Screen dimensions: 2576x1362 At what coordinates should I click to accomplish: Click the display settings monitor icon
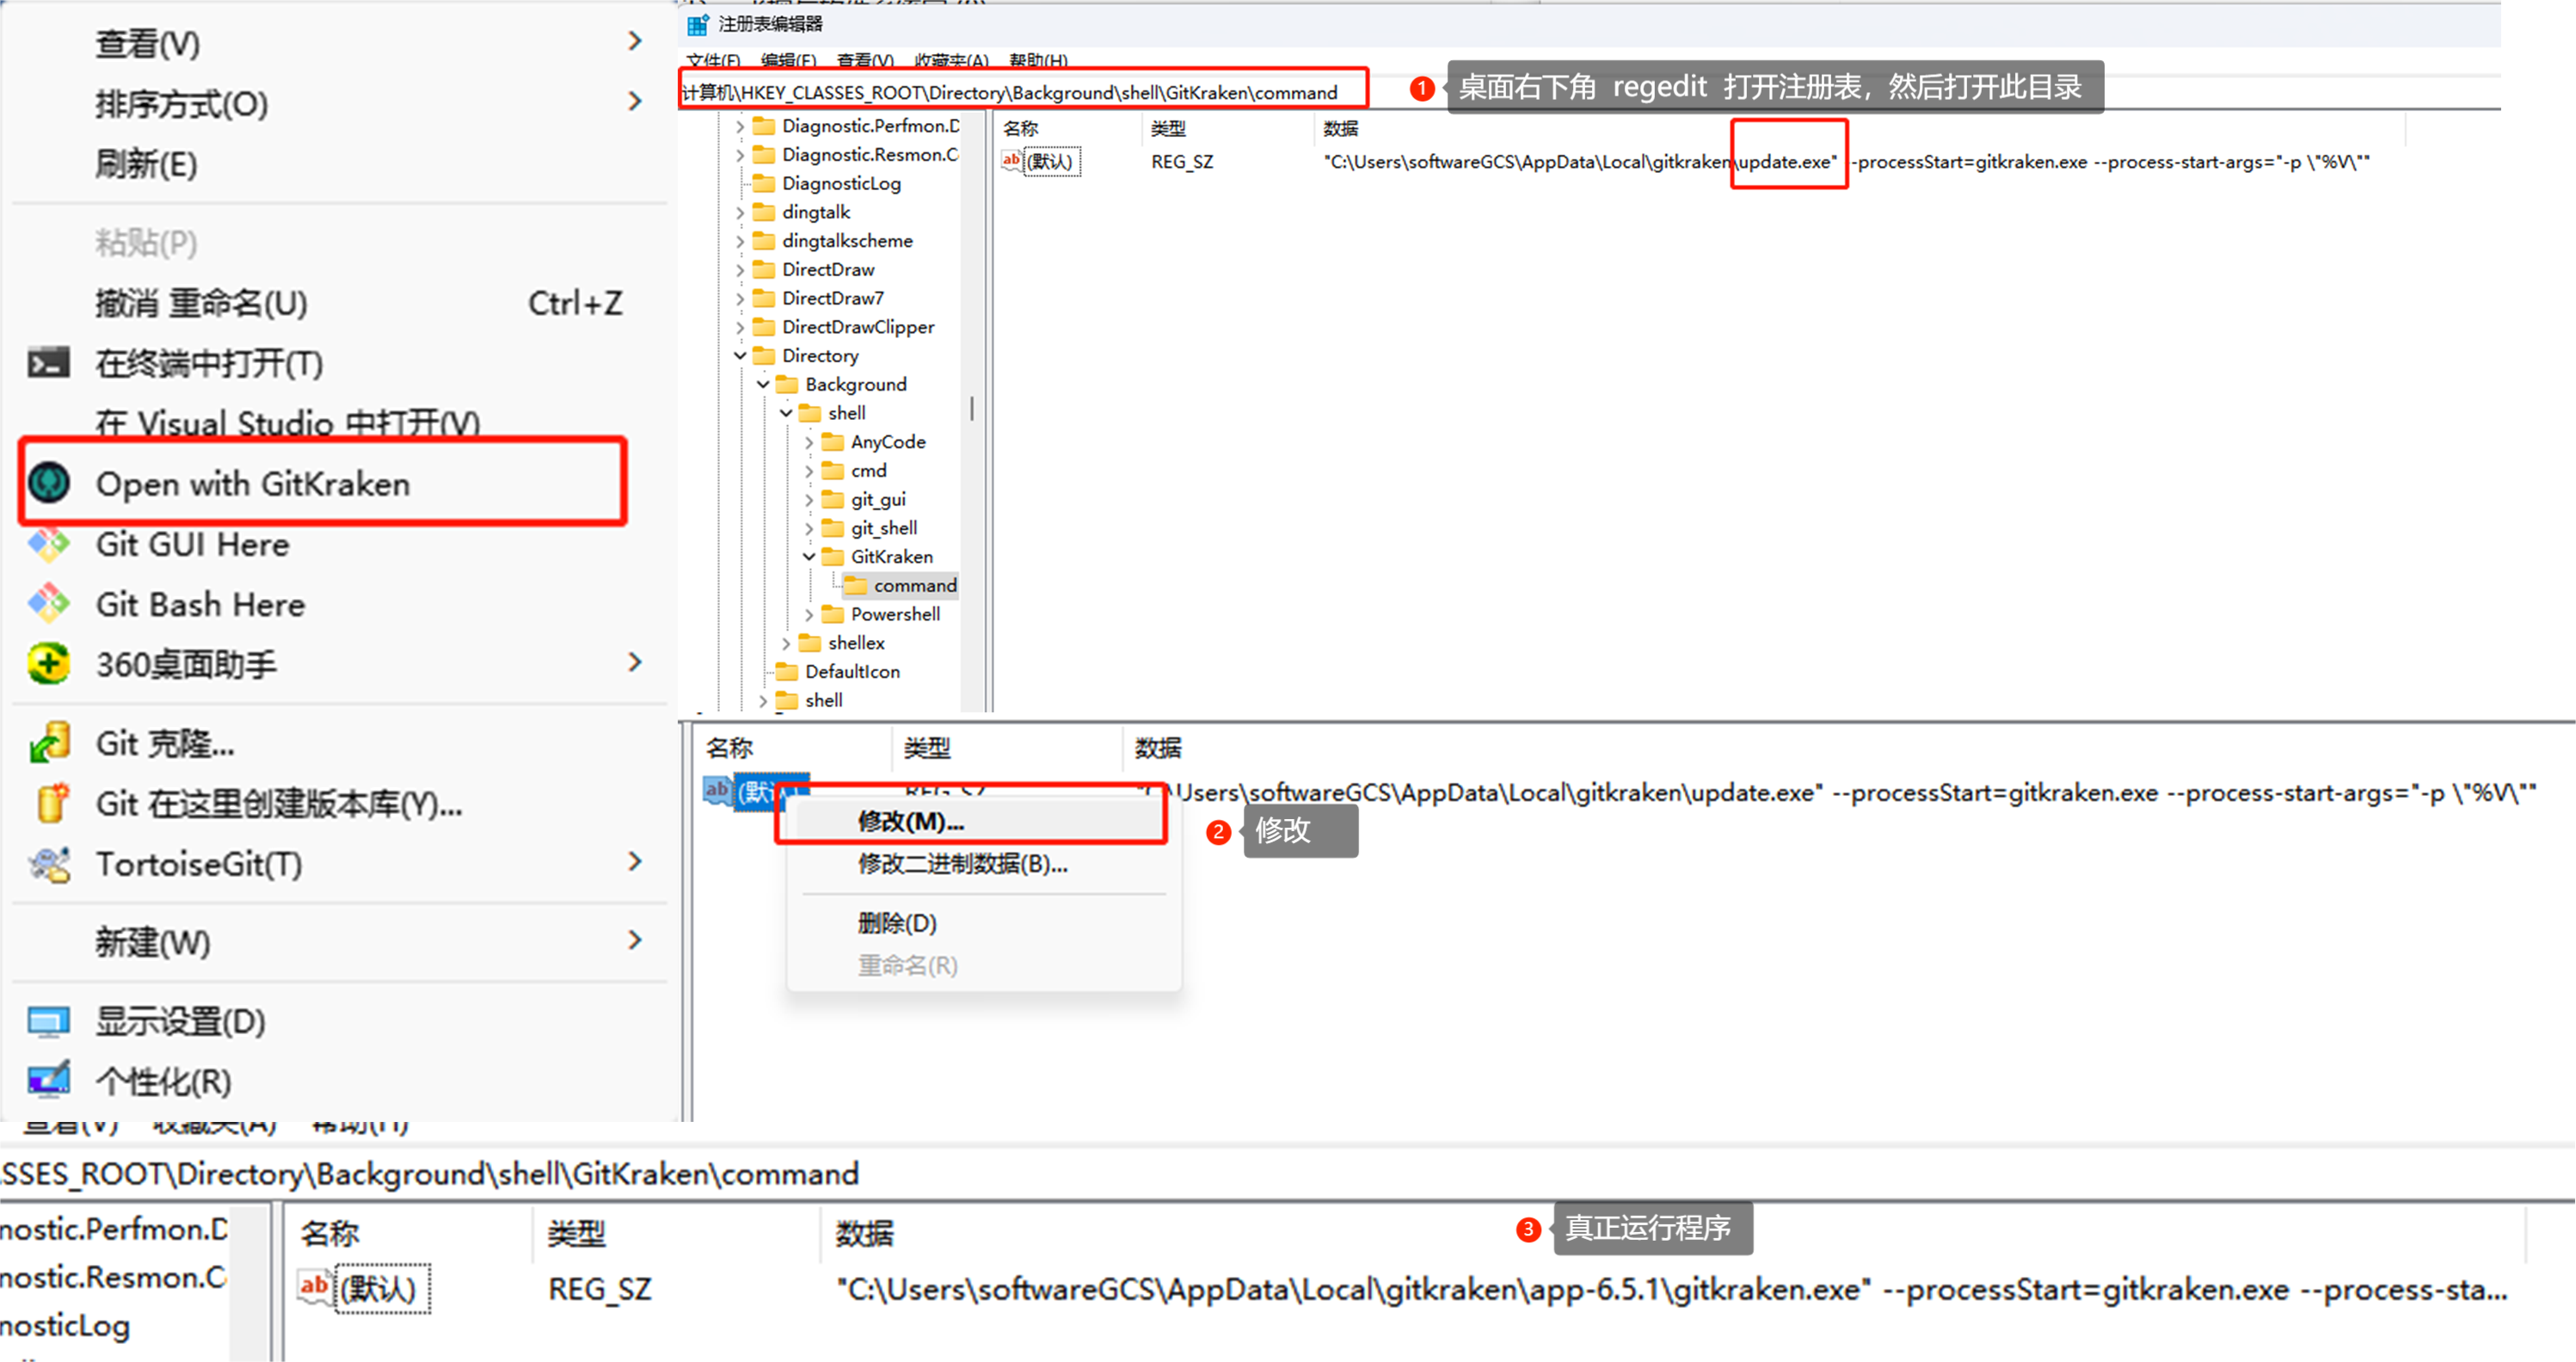49,1022
